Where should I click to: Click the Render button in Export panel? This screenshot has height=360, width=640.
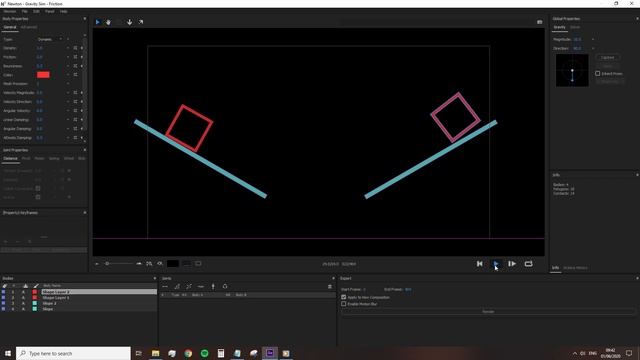click(488, 311)
